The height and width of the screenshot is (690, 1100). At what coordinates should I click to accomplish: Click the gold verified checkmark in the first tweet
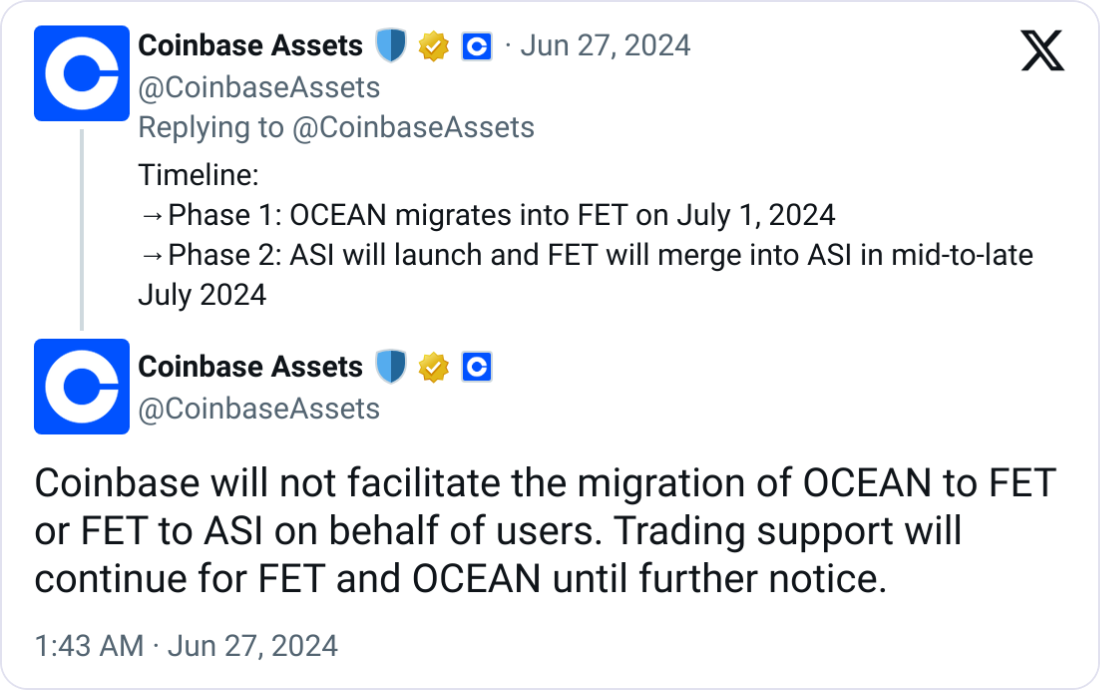coord(433,46)
